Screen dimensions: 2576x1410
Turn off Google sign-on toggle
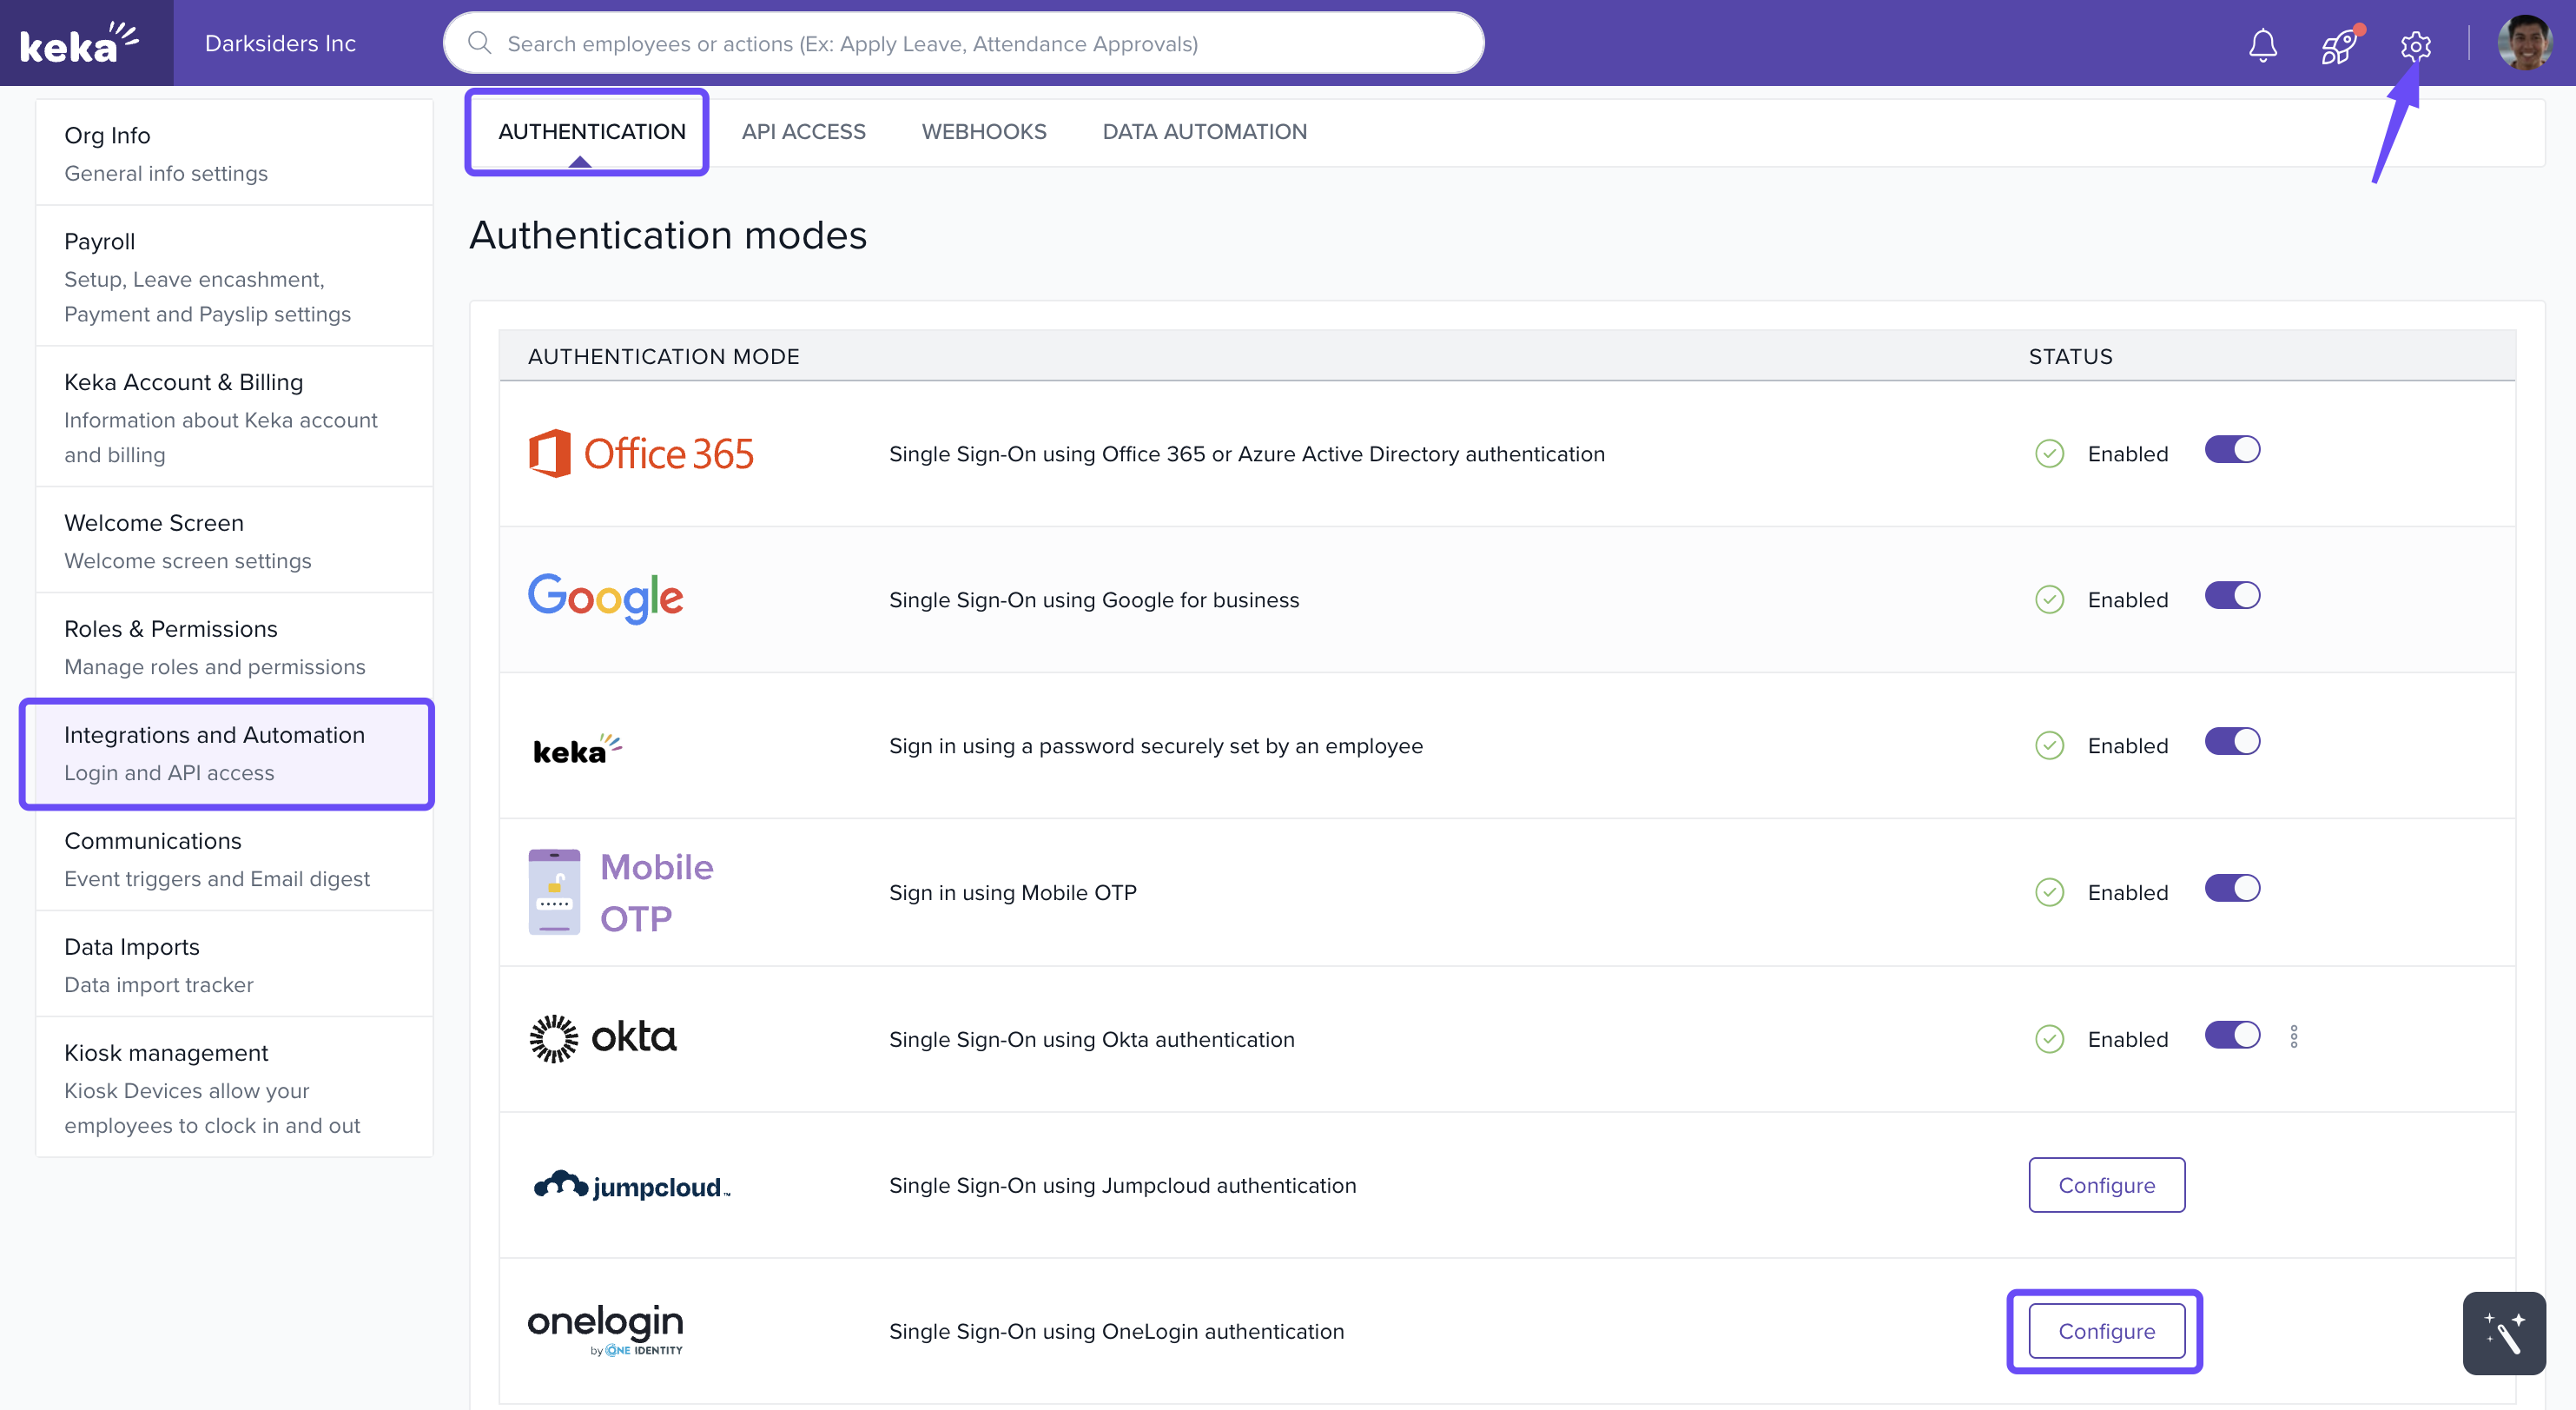(2232, 596)
